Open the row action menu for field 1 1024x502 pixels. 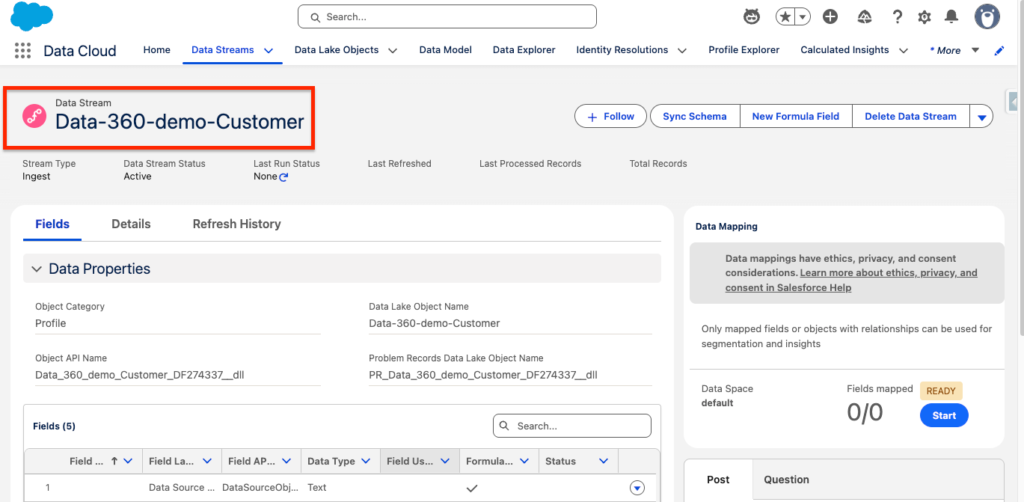(x=637, y=488)
